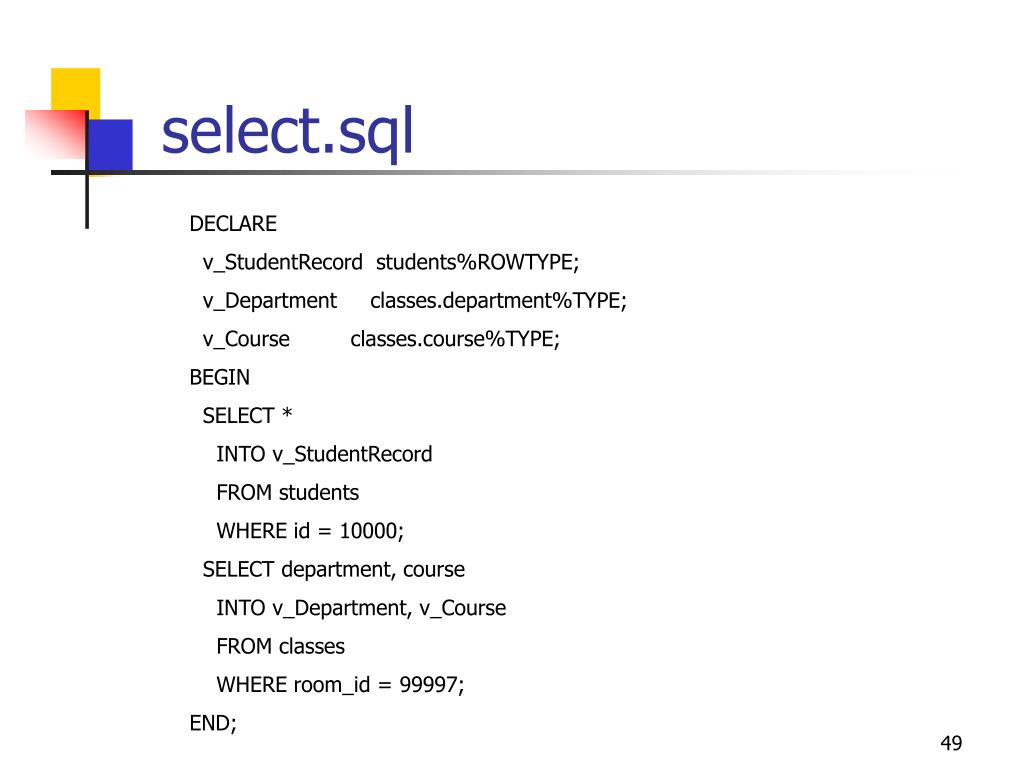Image resolution: width=1024 pixels, height=768 pixels.
Task: Click the SELECT * line
Action: 248,415
